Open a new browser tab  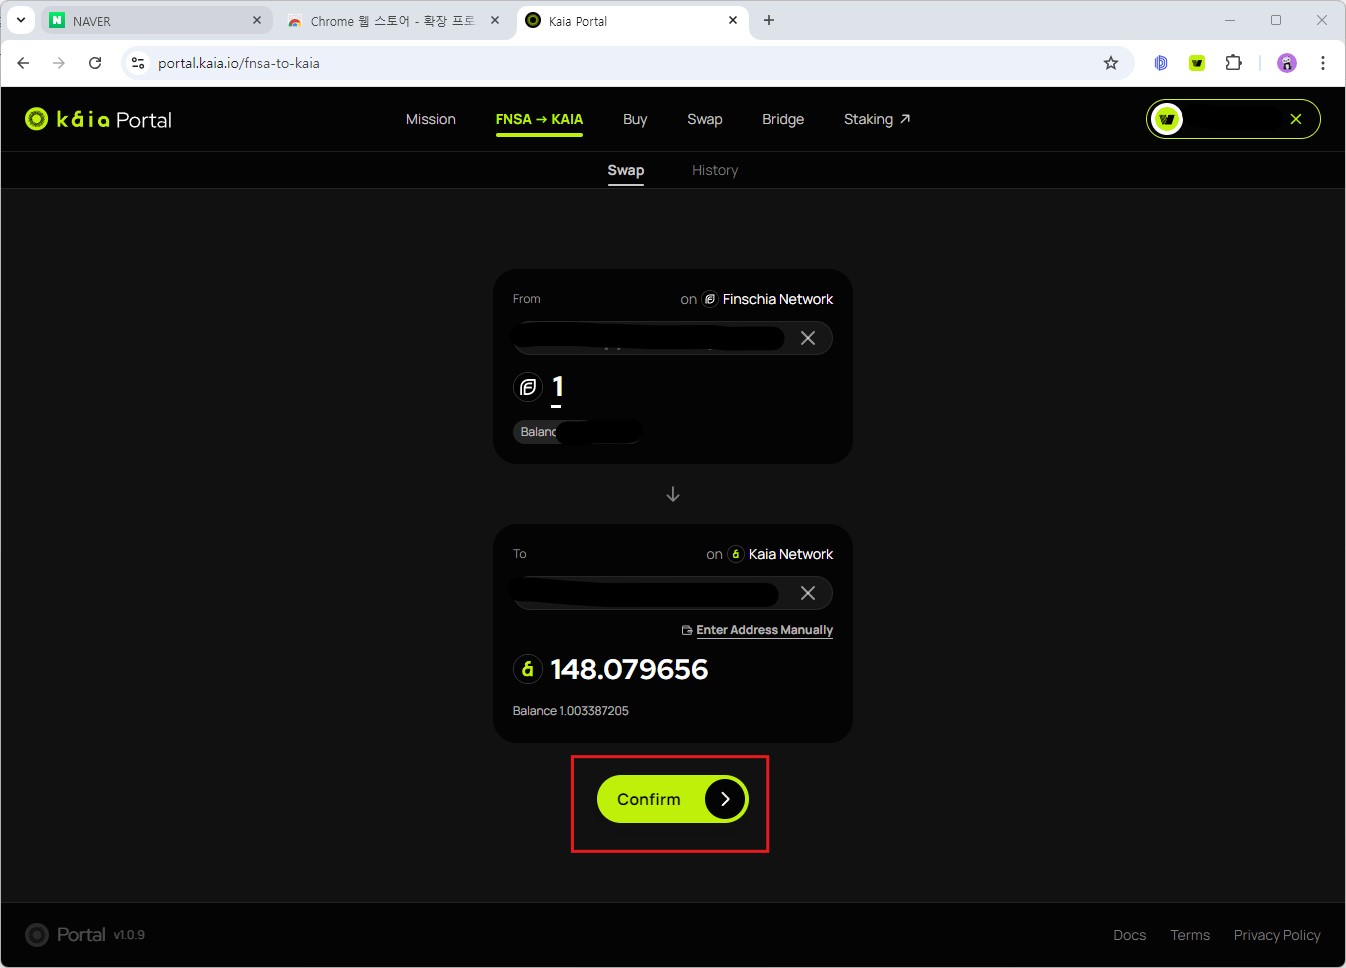(769, 20)
